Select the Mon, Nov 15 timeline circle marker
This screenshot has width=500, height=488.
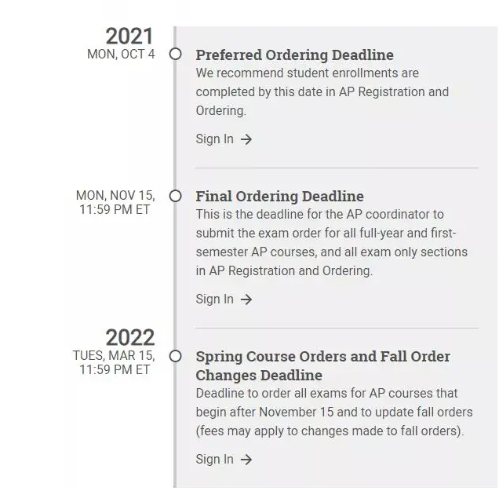click(x=175, y=196)
